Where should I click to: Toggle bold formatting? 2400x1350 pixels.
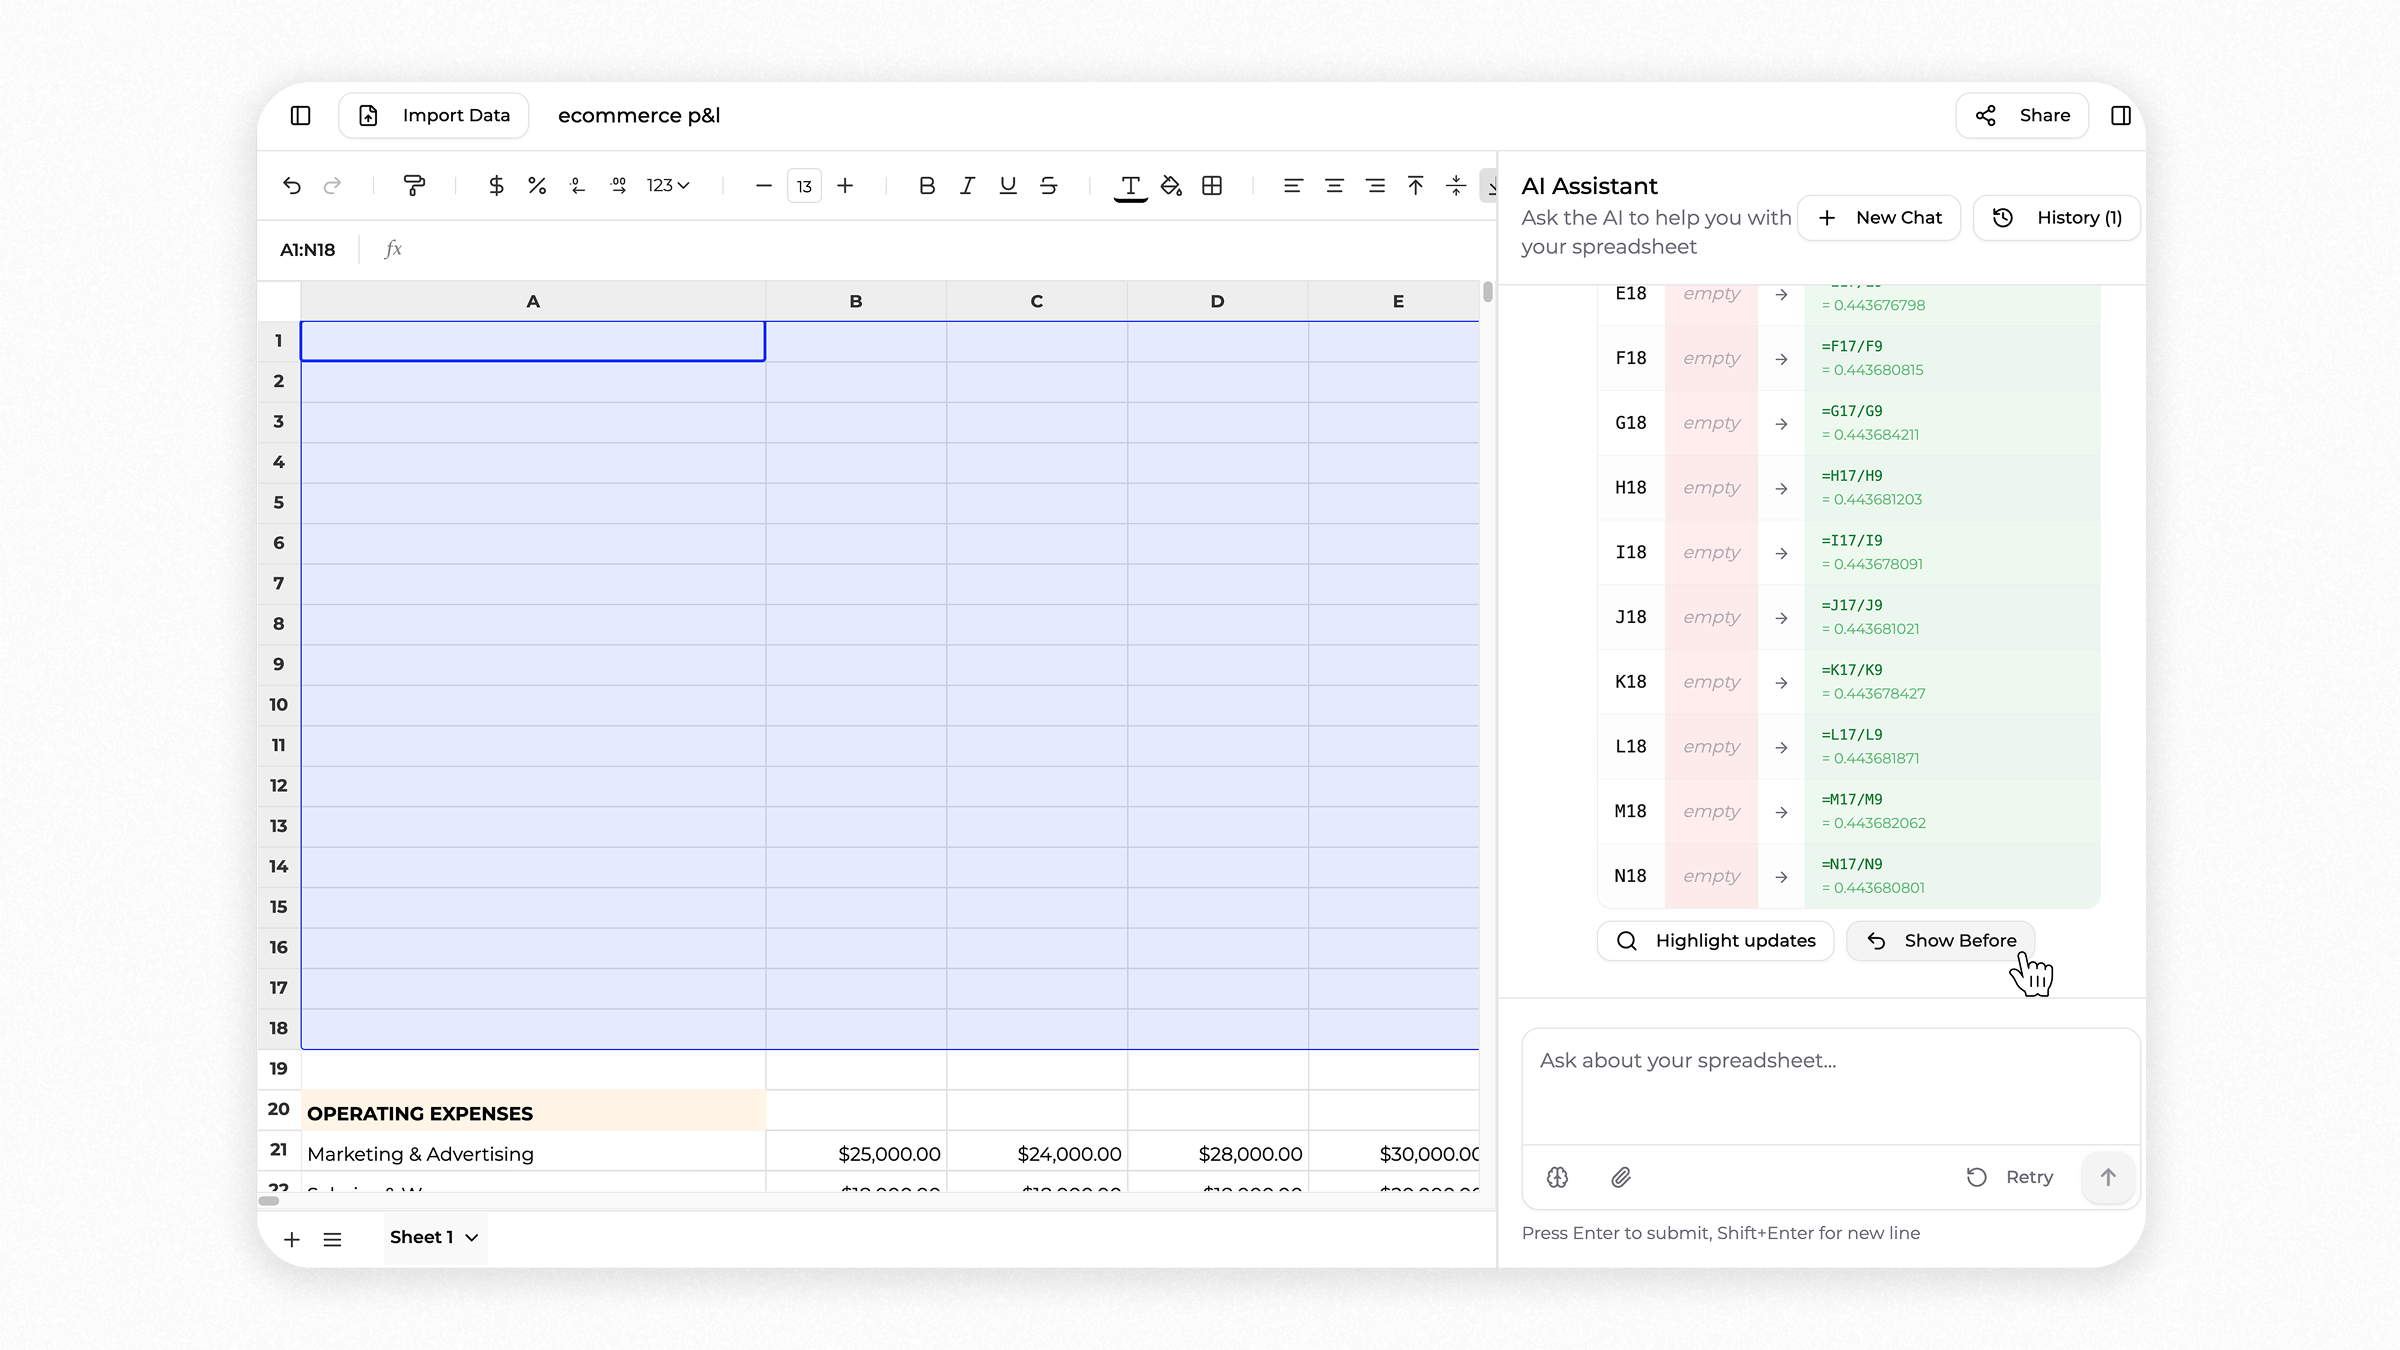[x=926, y=185]
